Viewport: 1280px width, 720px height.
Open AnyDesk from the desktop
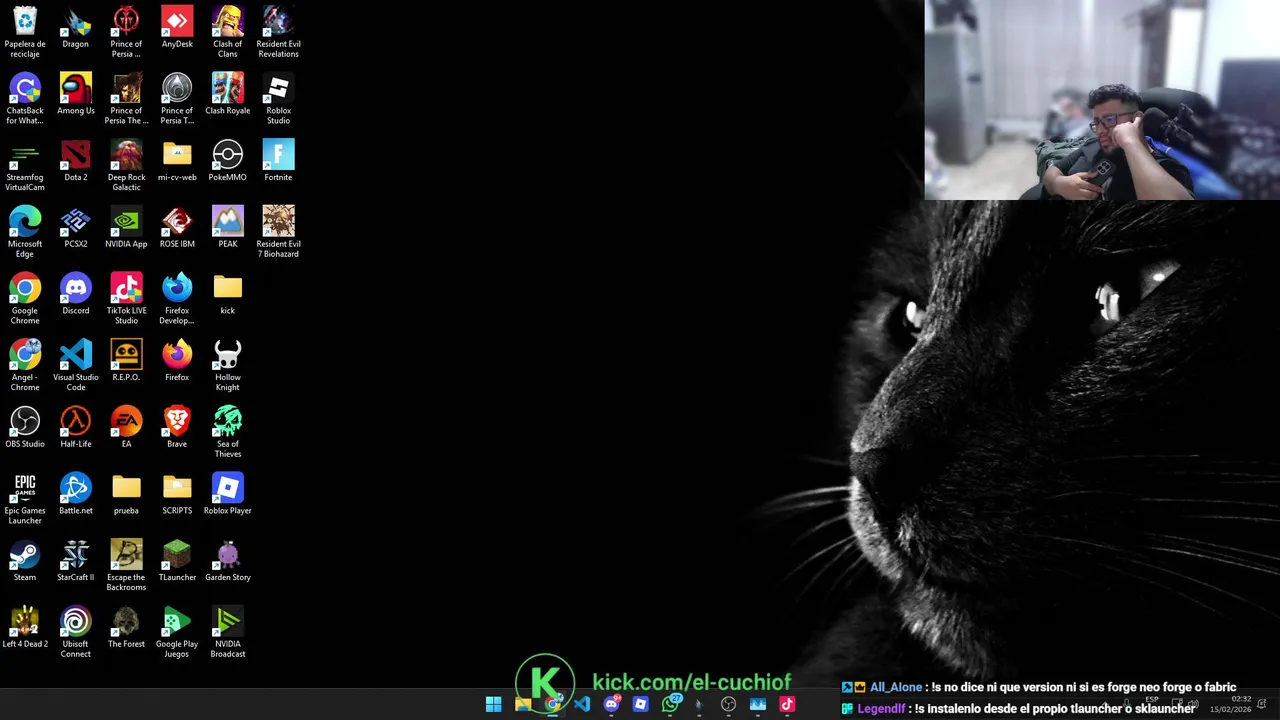177,27
